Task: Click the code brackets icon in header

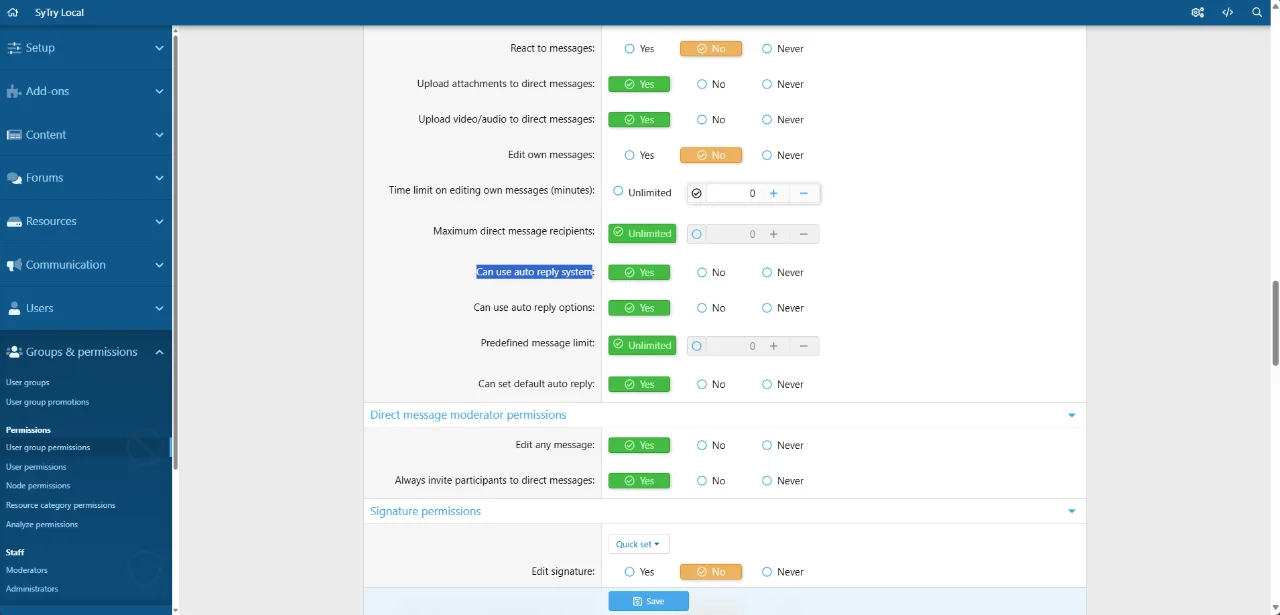Action: point(1228,13)
